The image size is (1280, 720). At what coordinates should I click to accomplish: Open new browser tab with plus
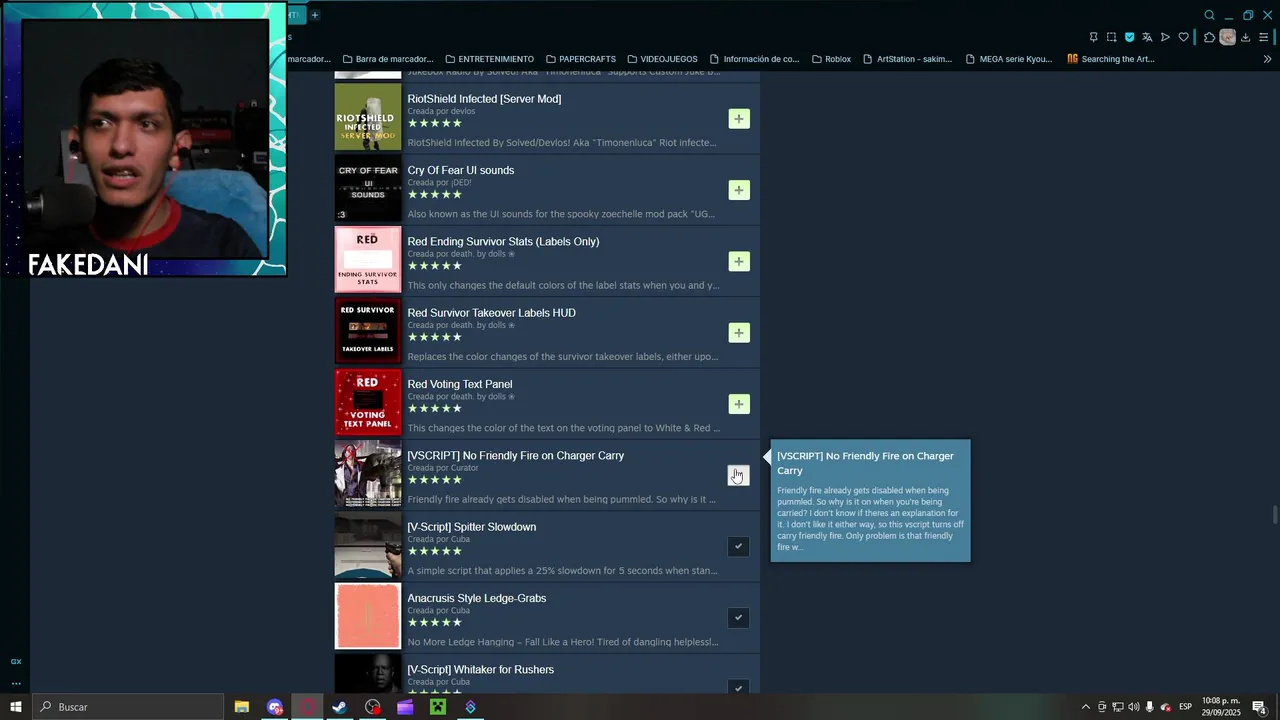pyautogui.click(x=314, y=15)
